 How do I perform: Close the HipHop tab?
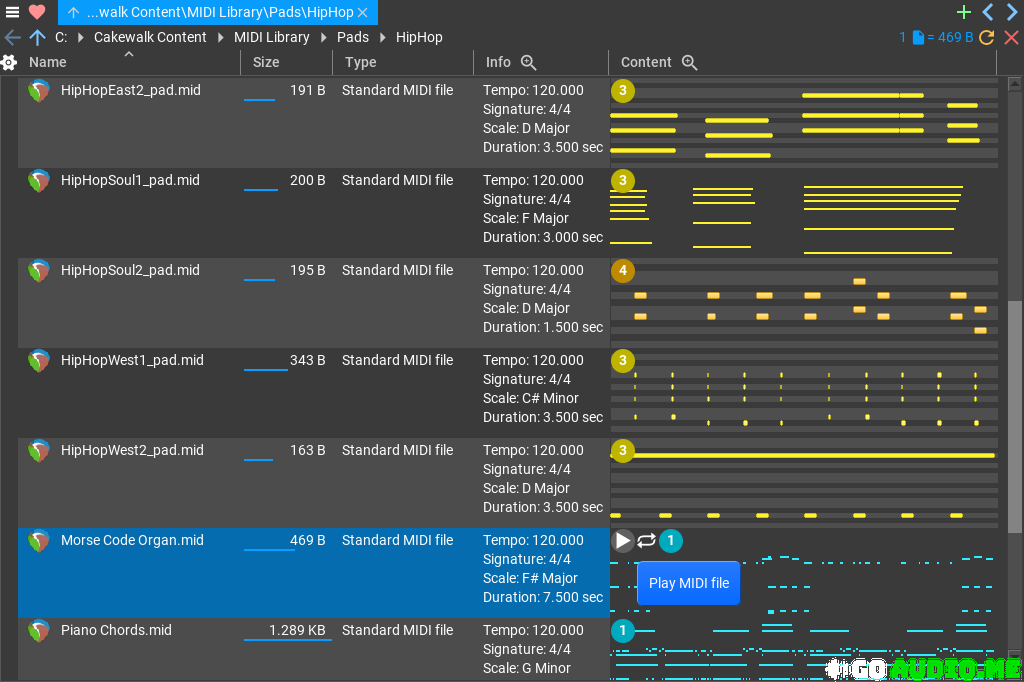point(363,12)
